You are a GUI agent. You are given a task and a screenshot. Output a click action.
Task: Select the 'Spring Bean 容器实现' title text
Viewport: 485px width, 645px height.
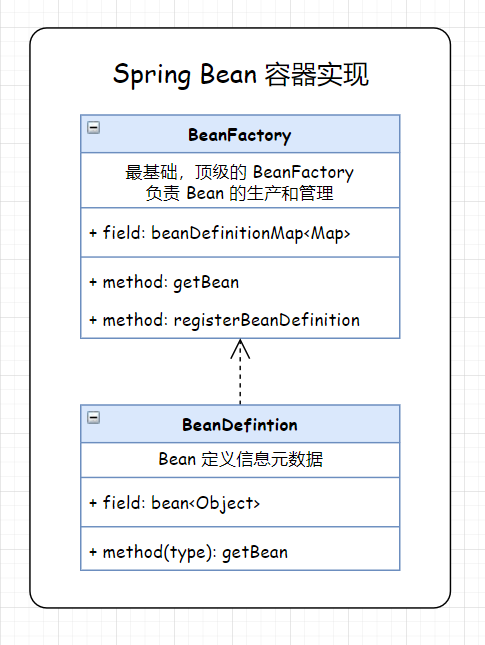click(x=241, y=74)
